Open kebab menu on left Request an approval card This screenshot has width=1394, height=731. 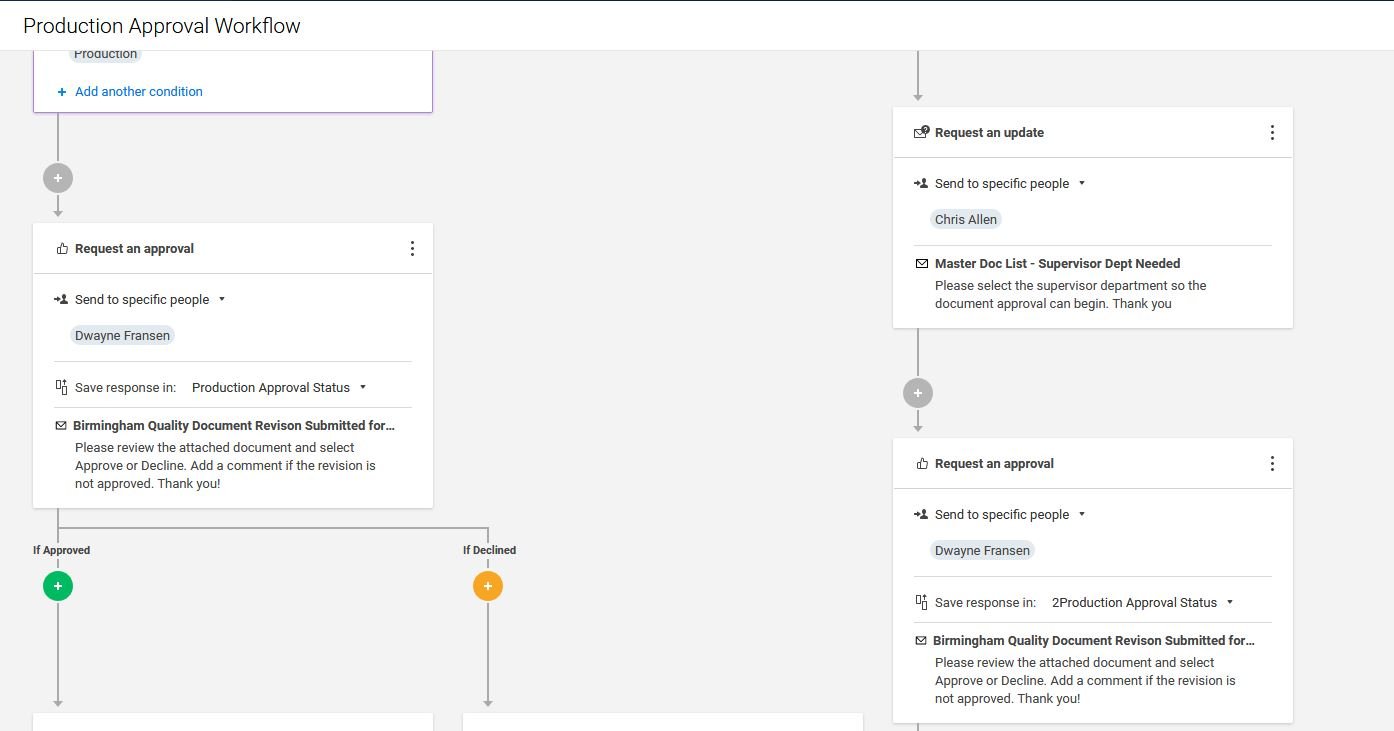point(412,249)
